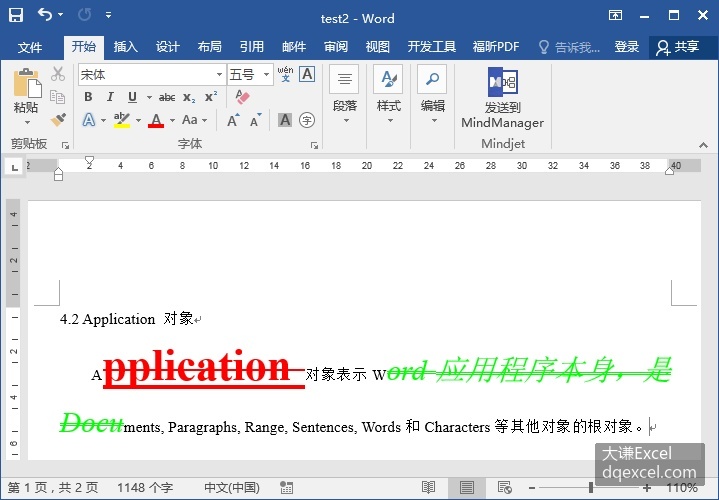Viewport: 719px width, 500px height.
Task: Click the Clear Formatting eraser icon
Action: point(242,97)
